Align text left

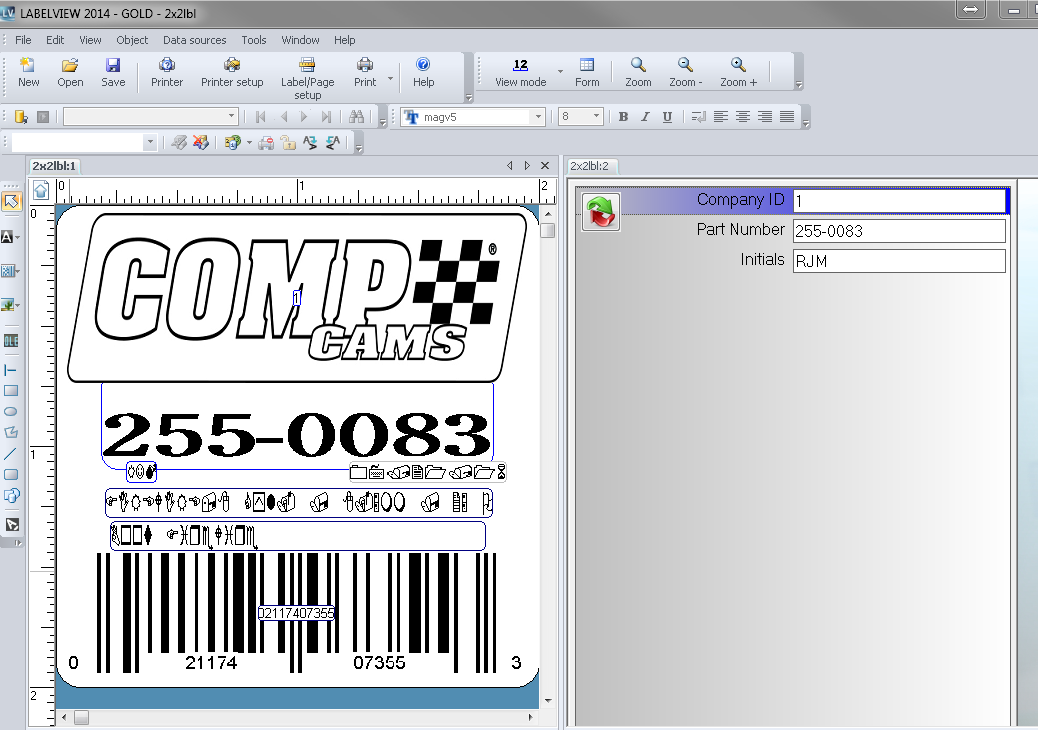[721, 117]
